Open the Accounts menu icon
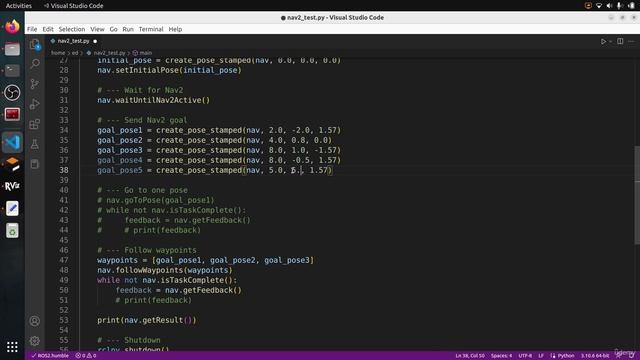640x360 pixels. pos(35,321)
